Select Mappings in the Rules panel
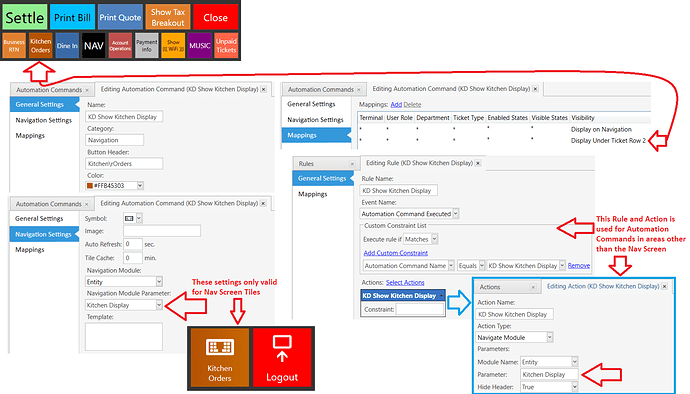Viewport: 690px width, 394px height. point(312,194)
